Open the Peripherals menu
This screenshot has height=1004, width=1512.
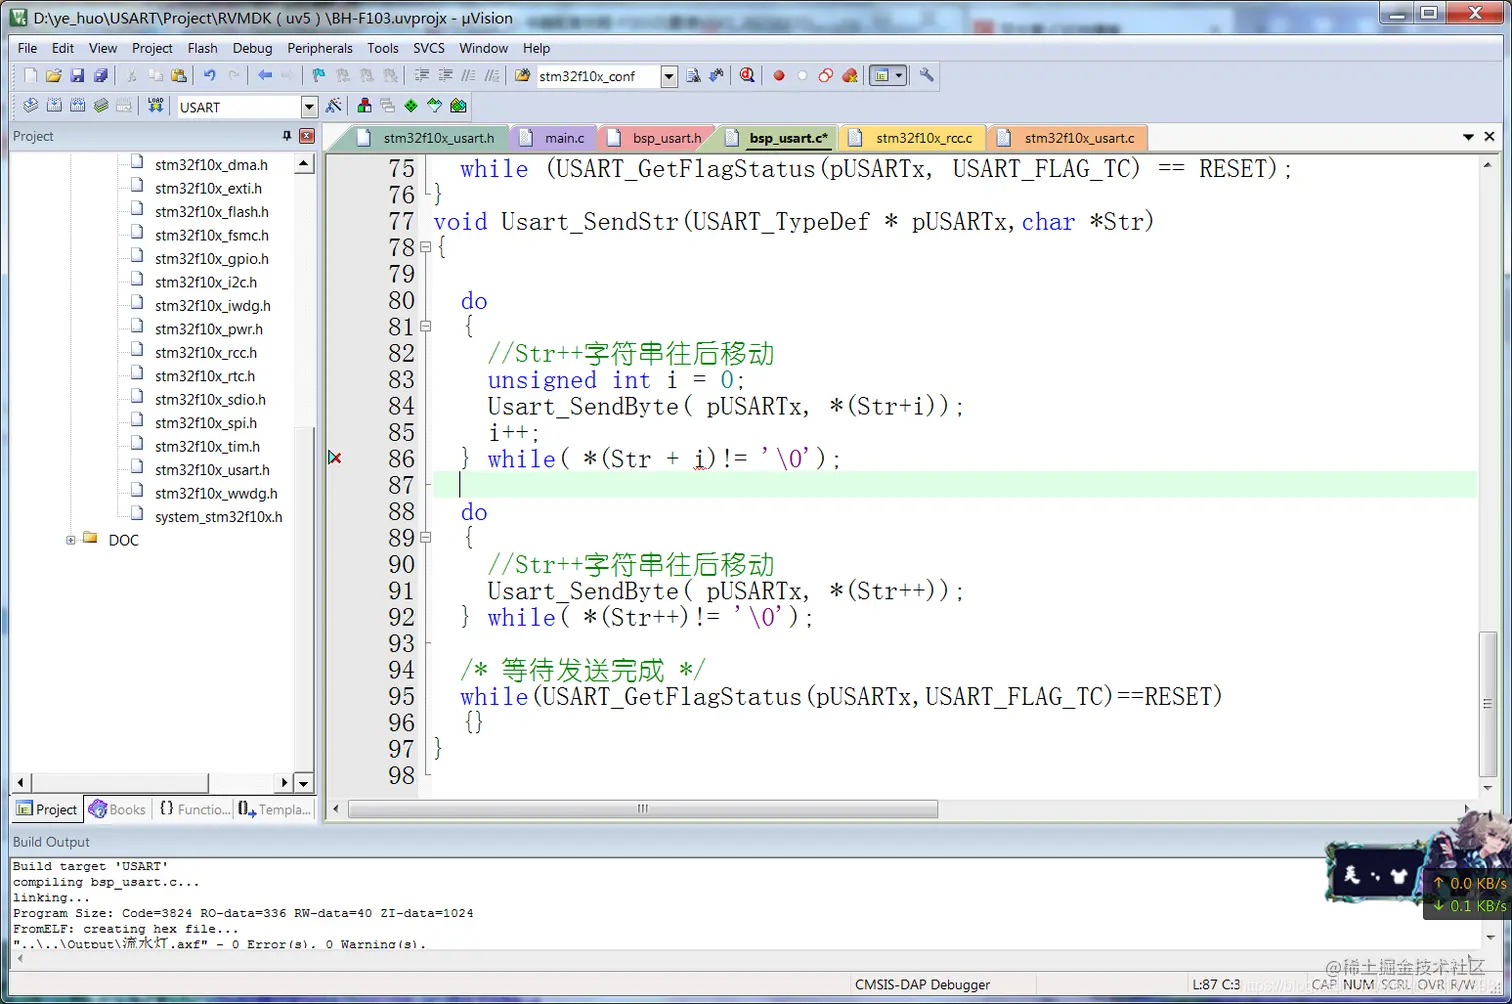[x=320, y=48]
